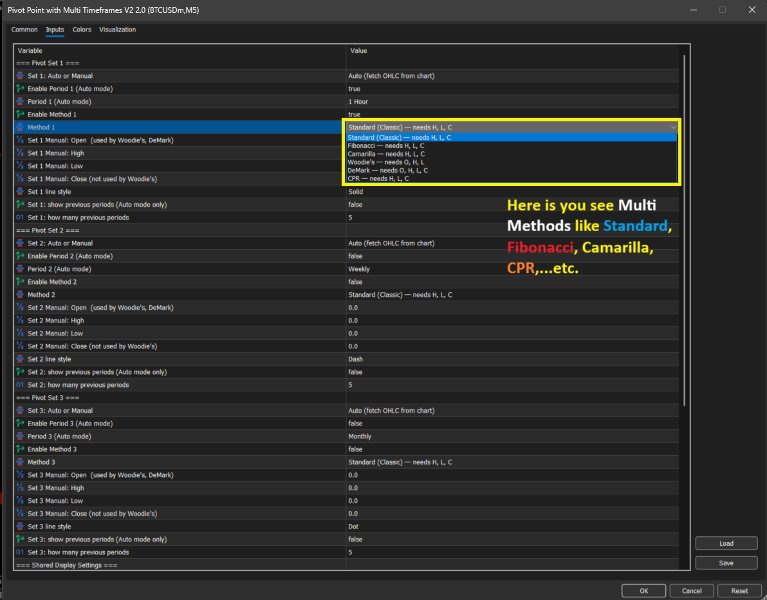Image resolution: width=767 pixels, height=600 pixels.
Task: Click the Cancel button
Action: pyautogui.click(x=692, y=591)
